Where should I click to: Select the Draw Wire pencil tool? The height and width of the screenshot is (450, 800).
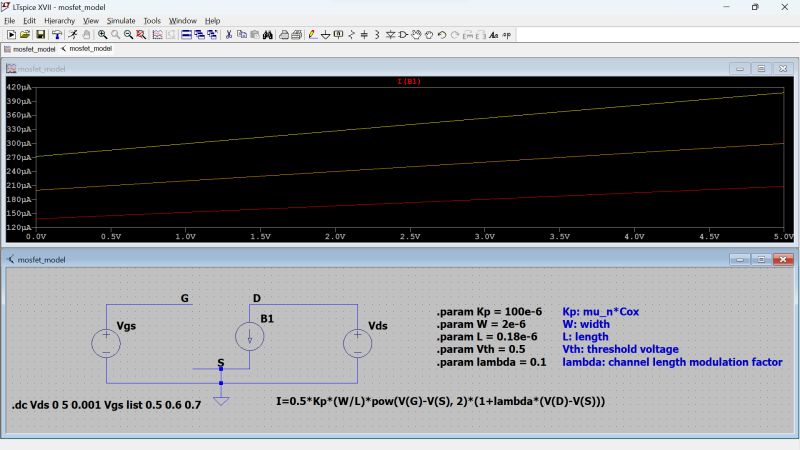click(312, 35)
